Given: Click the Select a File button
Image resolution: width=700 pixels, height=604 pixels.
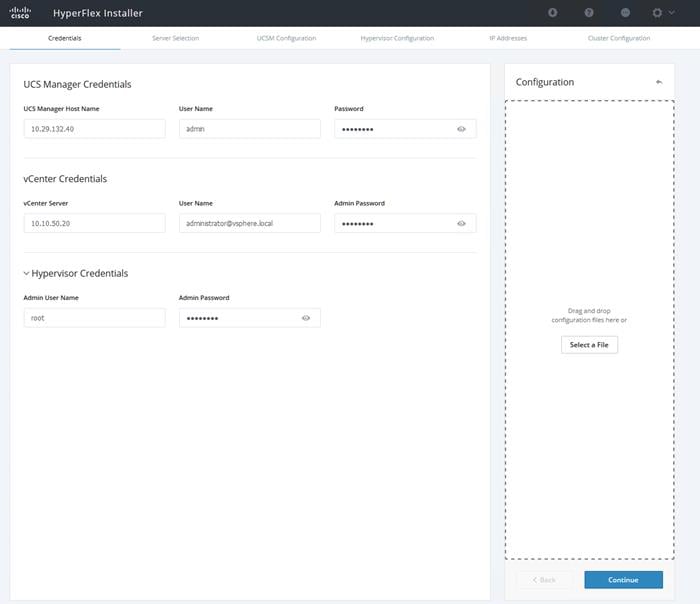Looking at the screenshot, I should pyautogui.click(x=589, y=345).
